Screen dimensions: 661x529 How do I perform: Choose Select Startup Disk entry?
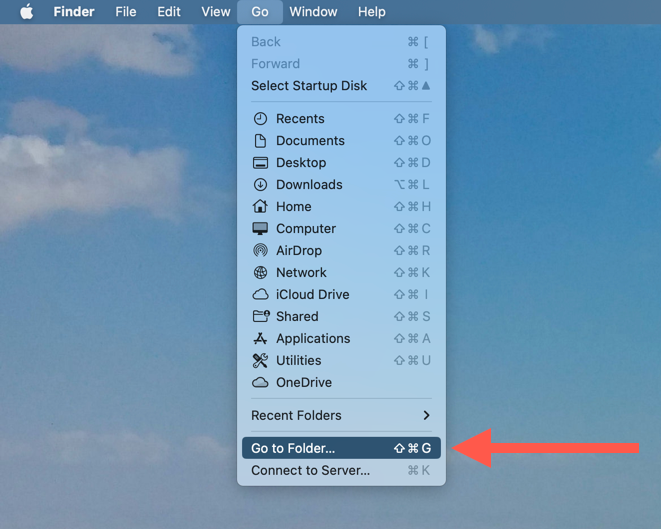pyautogui.click(x=341, y=86)
